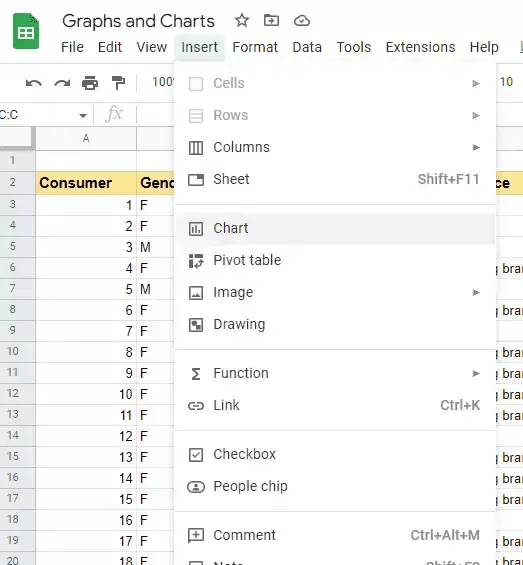
Task: Click the cloud save status icon
Action: [x=301, y=21]
